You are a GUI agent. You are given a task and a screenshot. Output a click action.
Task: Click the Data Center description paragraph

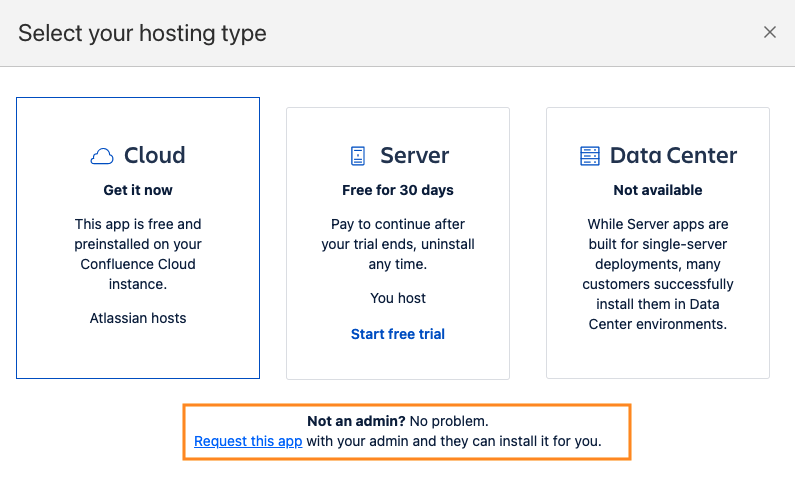pyautogui.click(x=658, y=274)
